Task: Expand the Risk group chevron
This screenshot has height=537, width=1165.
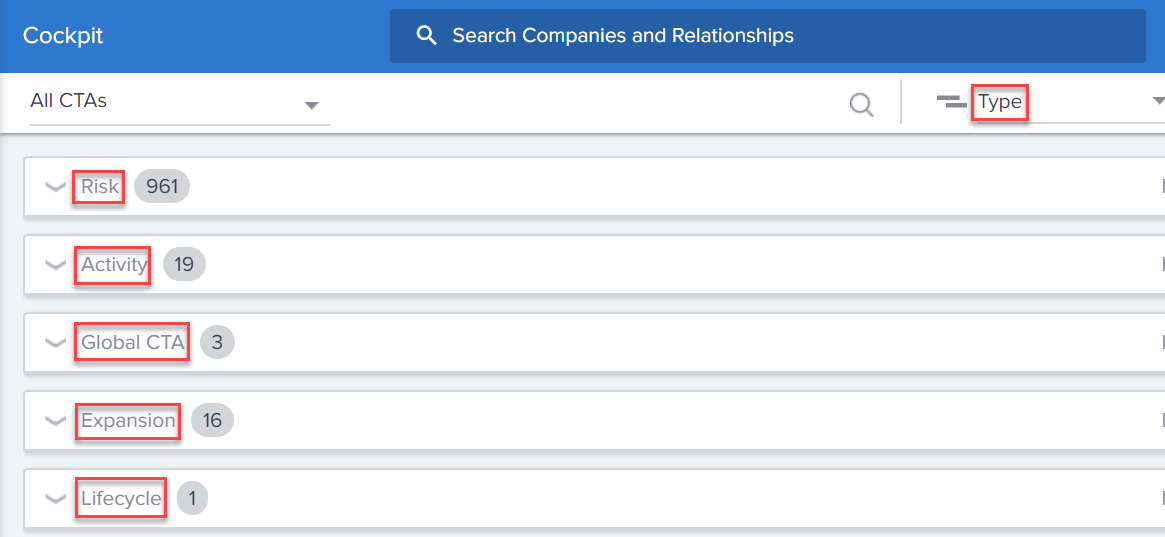Action: tap(55, 186)
